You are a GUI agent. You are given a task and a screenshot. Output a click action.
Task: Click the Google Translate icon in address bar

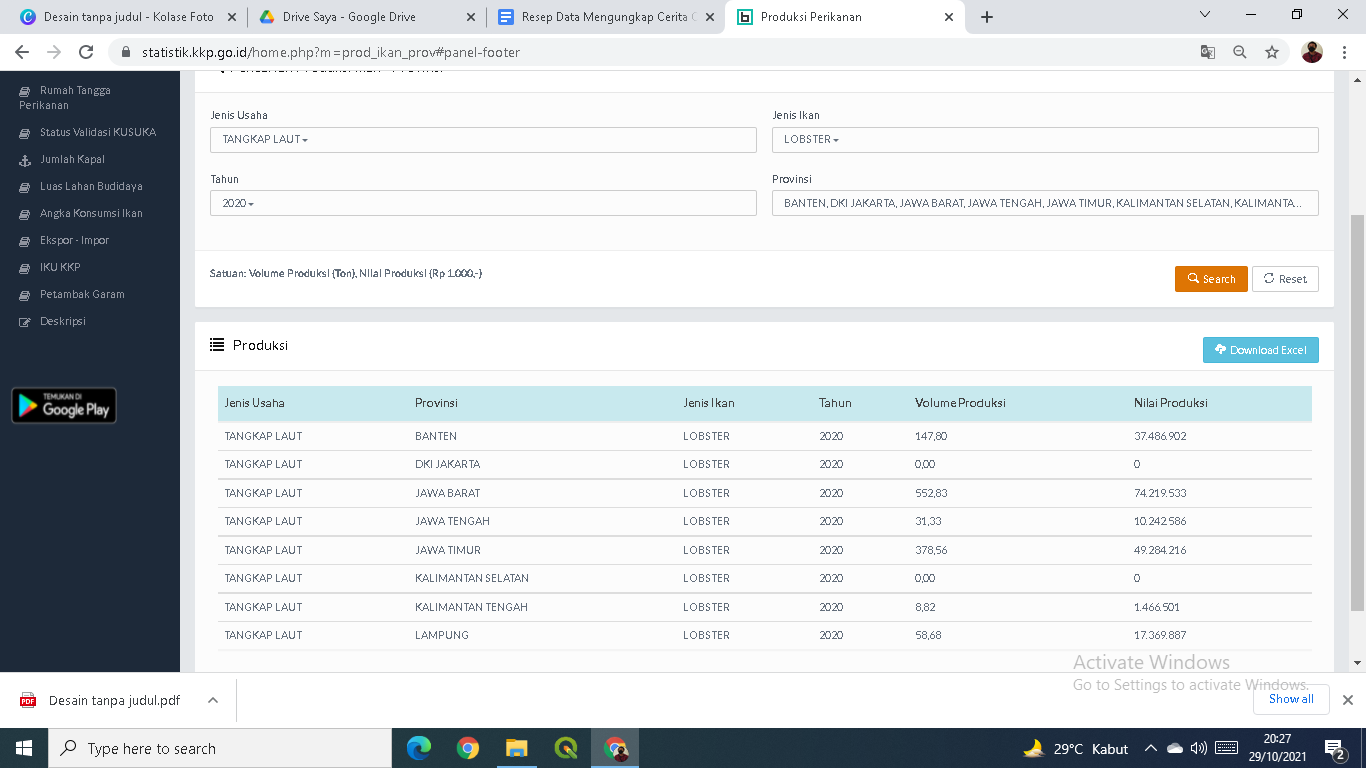(x=1208, y=53)
